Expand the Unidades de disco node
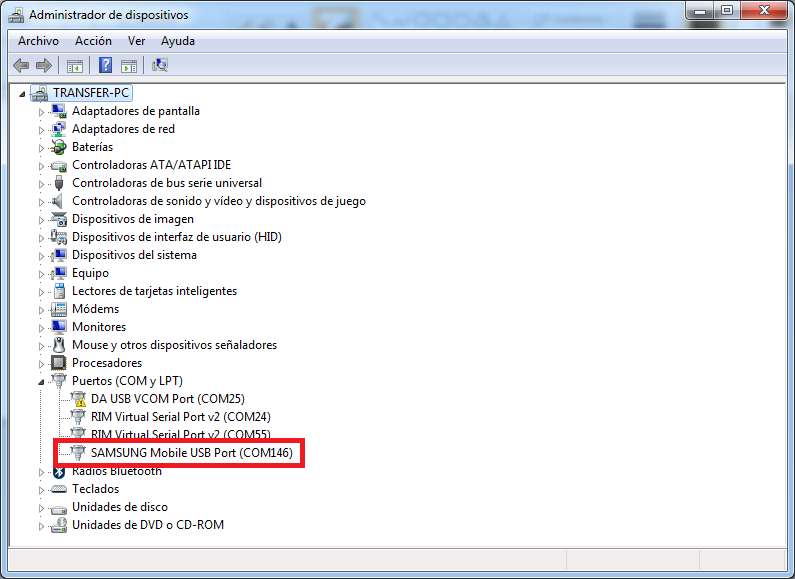 [x=42, y=508]
